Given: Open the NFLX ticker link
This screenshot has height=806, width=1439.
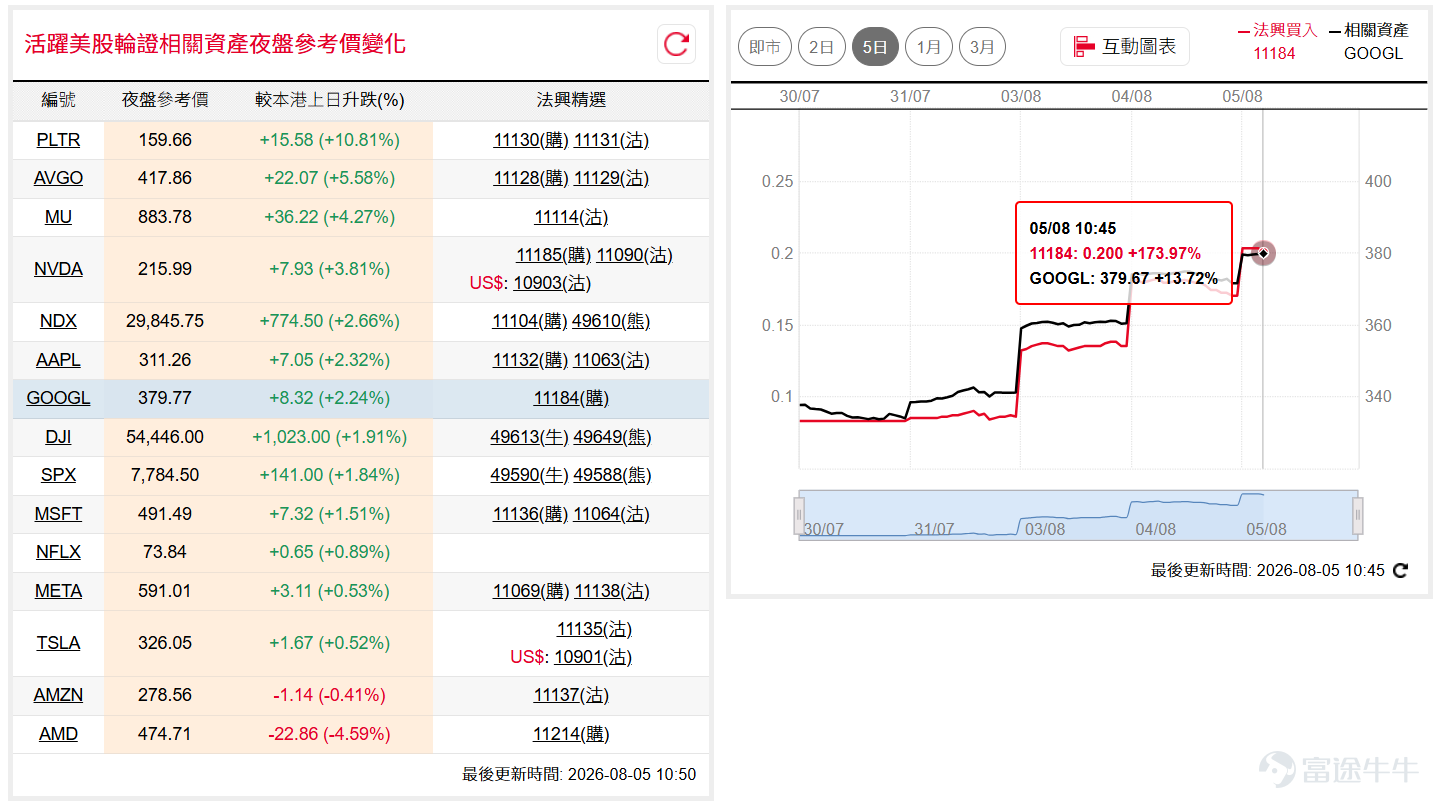Looking at the screenshot, I should click(x=58, y=552).
